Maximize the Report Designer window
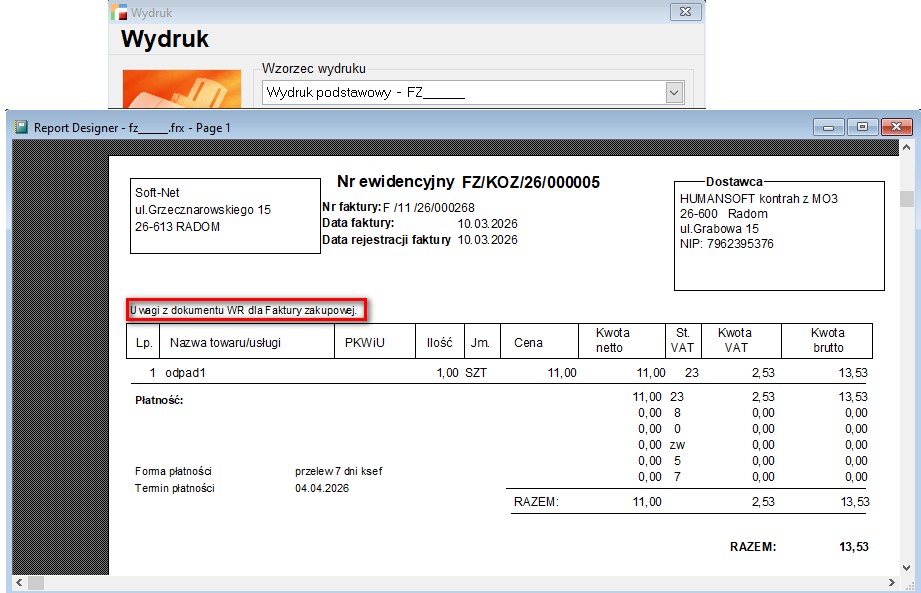Viewport: 921px width, 593px height. pos(861,127)
